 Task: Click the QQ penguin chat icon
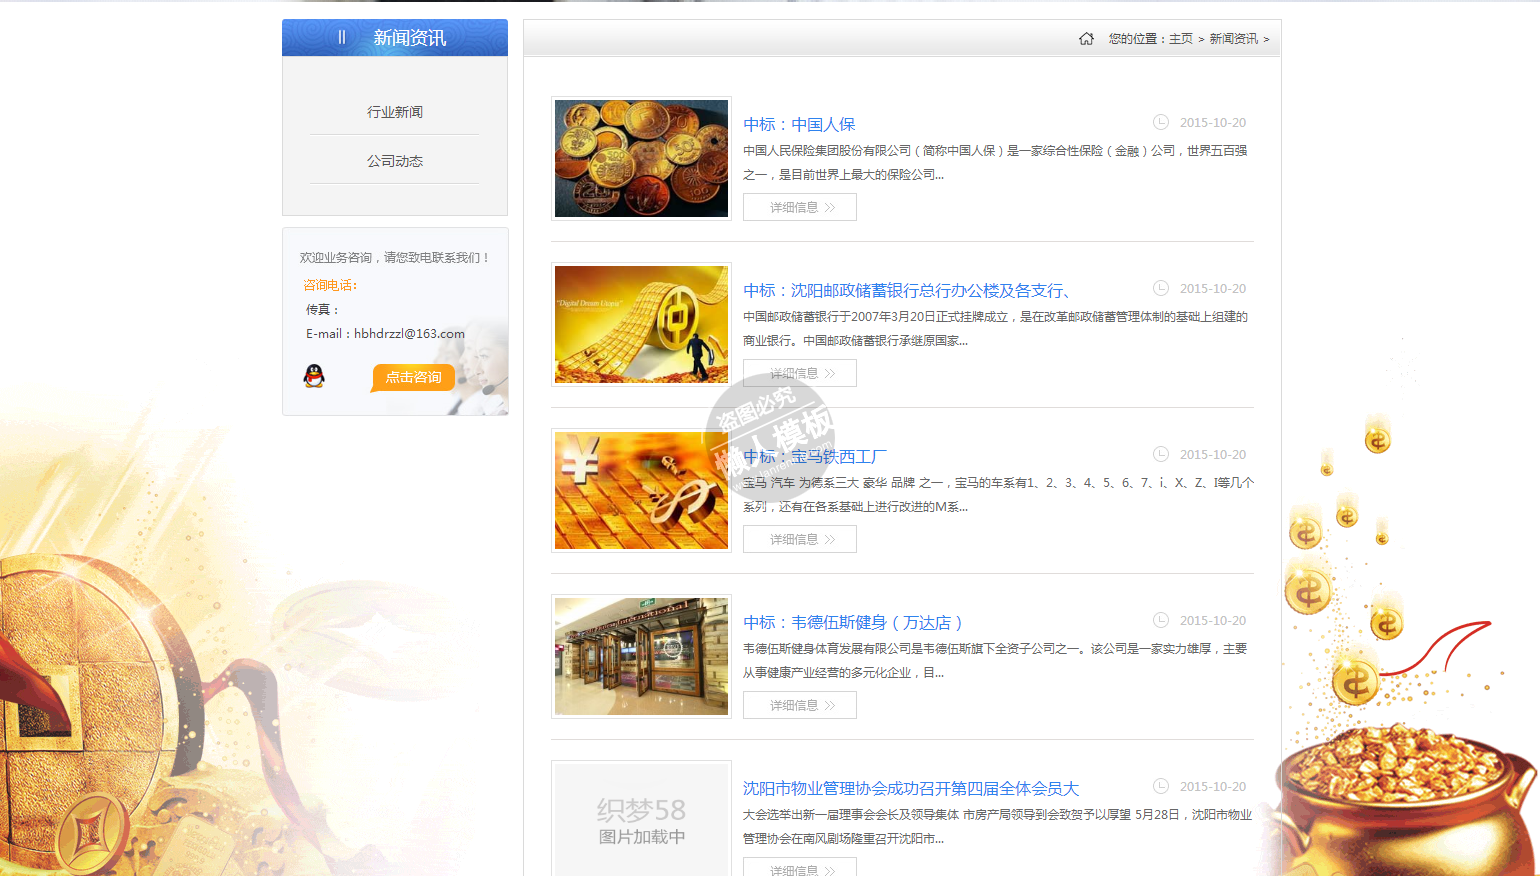coord(314,376)
